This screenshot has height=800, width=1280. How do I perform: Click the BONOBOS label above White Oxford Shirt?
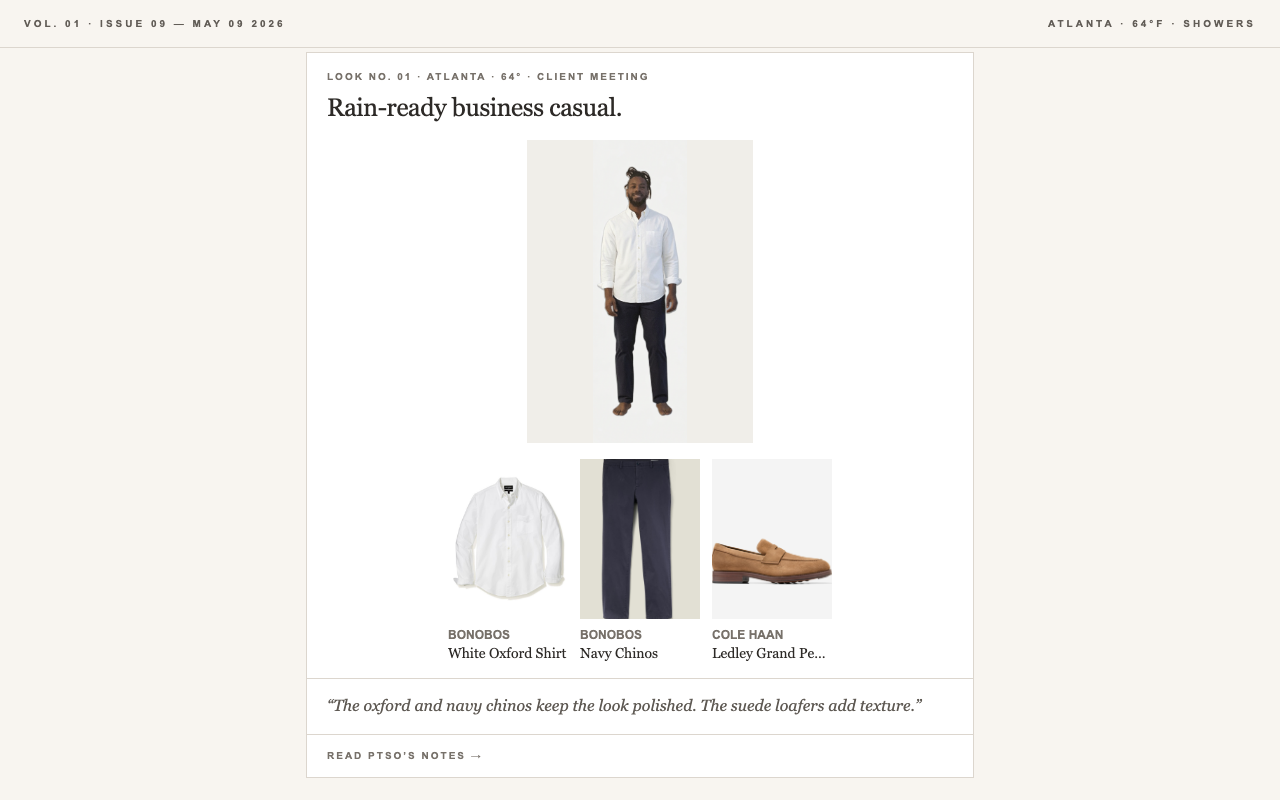click(x=479, y=635)
